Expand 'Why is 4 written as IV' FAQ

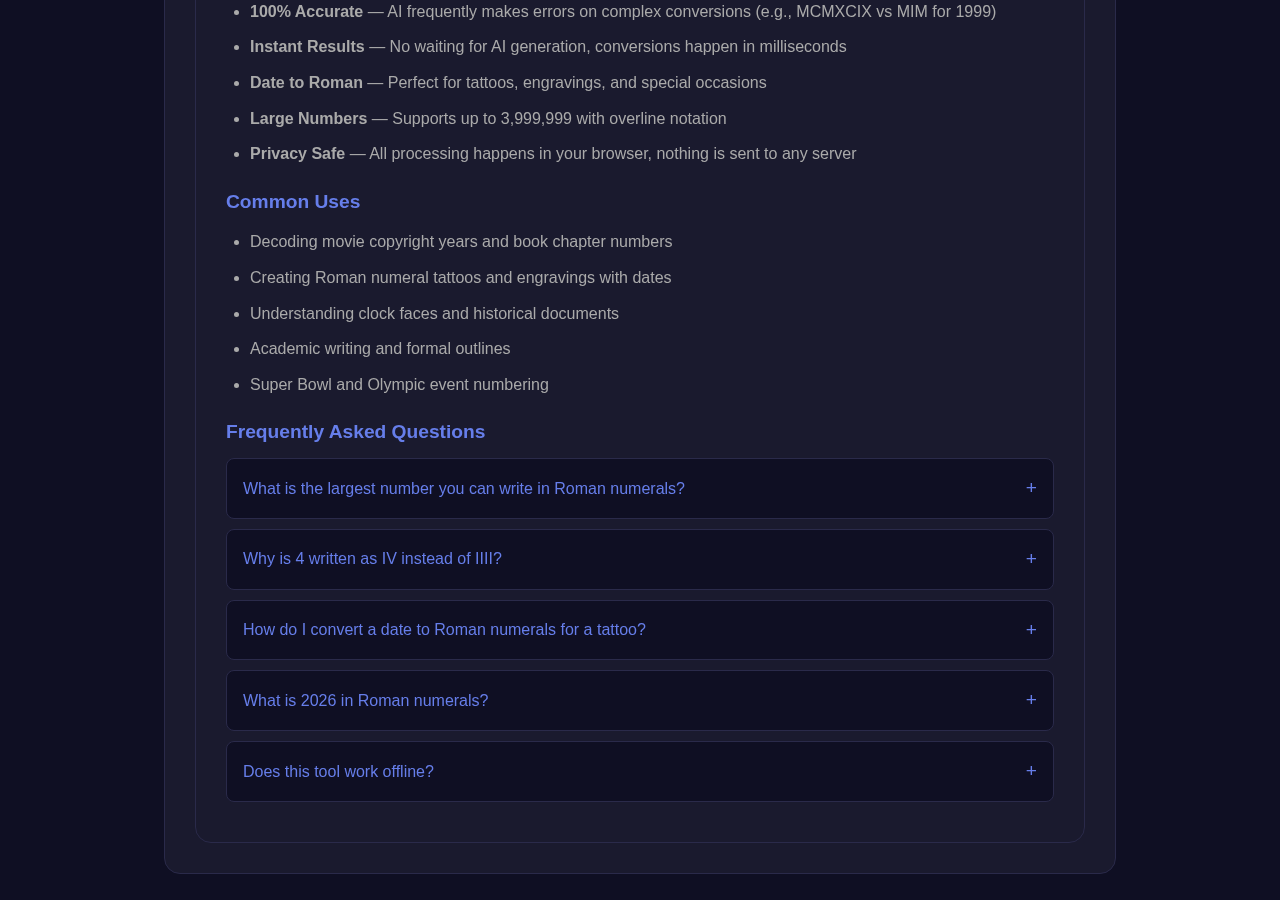point(640,559)
